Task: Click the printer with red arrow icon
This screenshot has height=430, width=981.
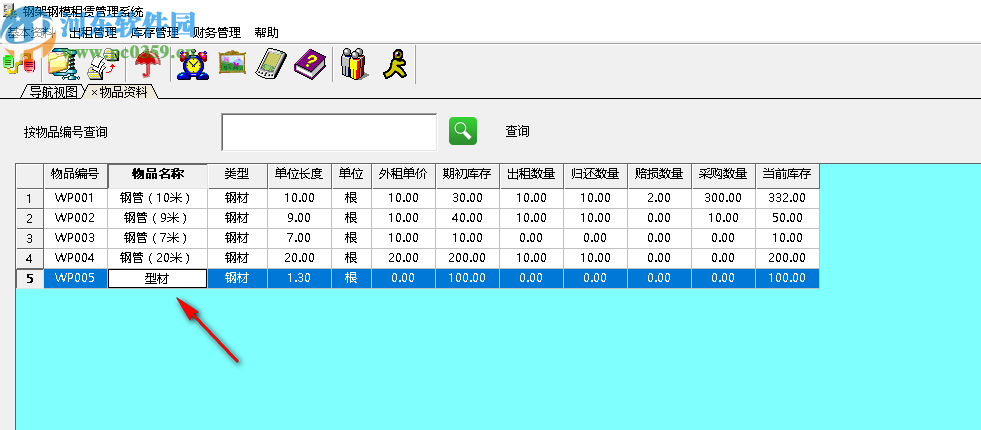Action: coord(103,64)
